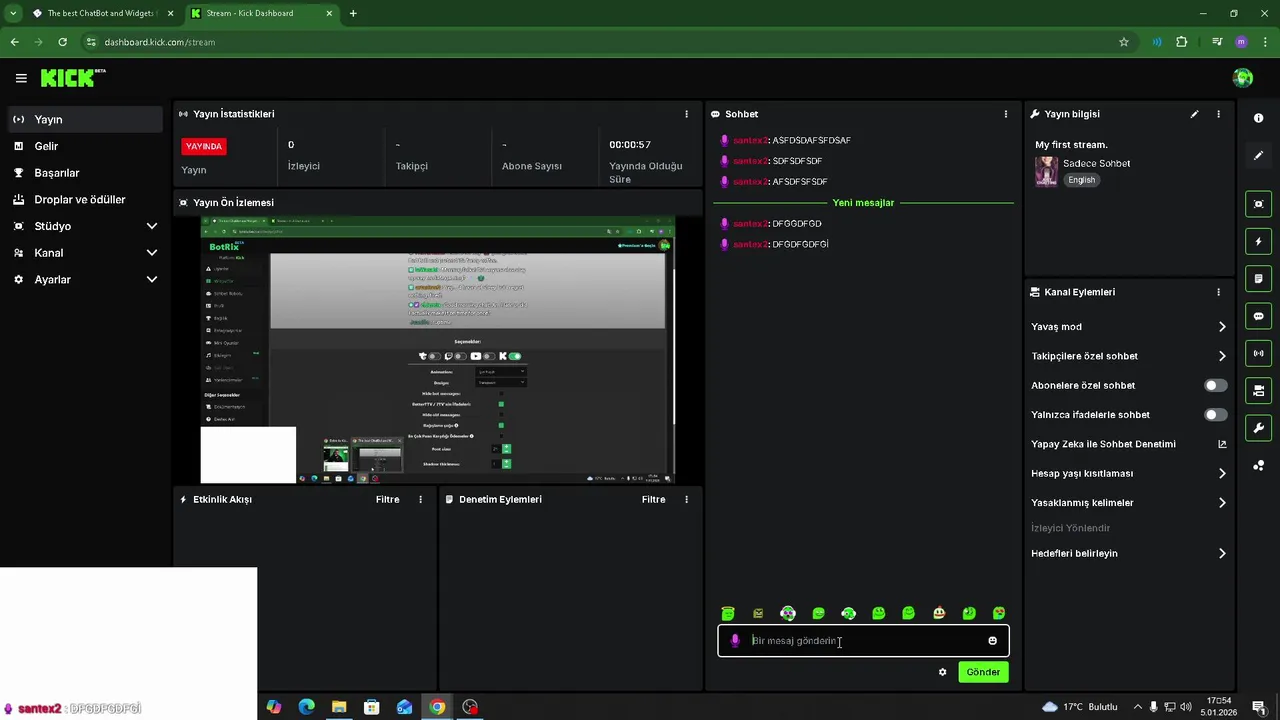Open Yavaş mod options chevron
The width and height of the screenshot is (1280, 720).
click(1222, 327)
